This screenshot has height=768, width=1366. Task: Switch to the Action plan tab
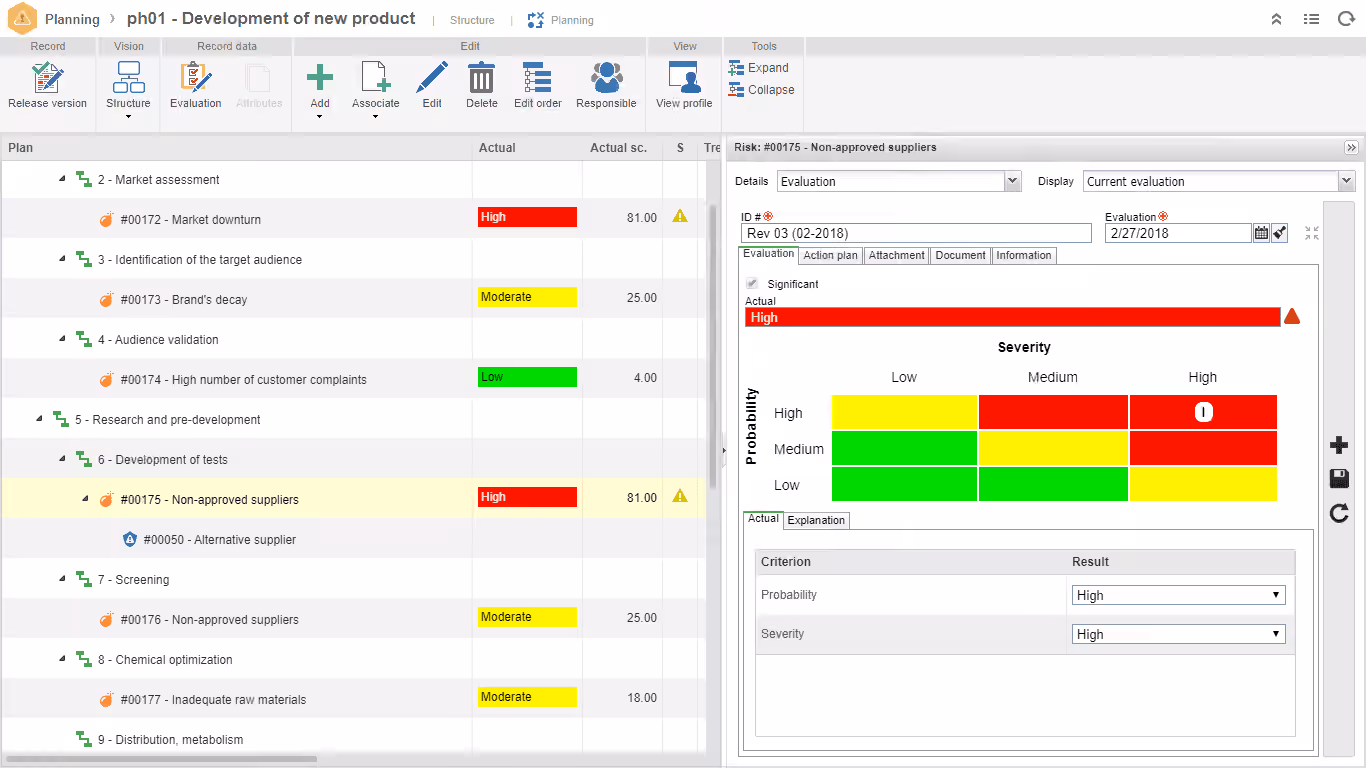point(831,255)
